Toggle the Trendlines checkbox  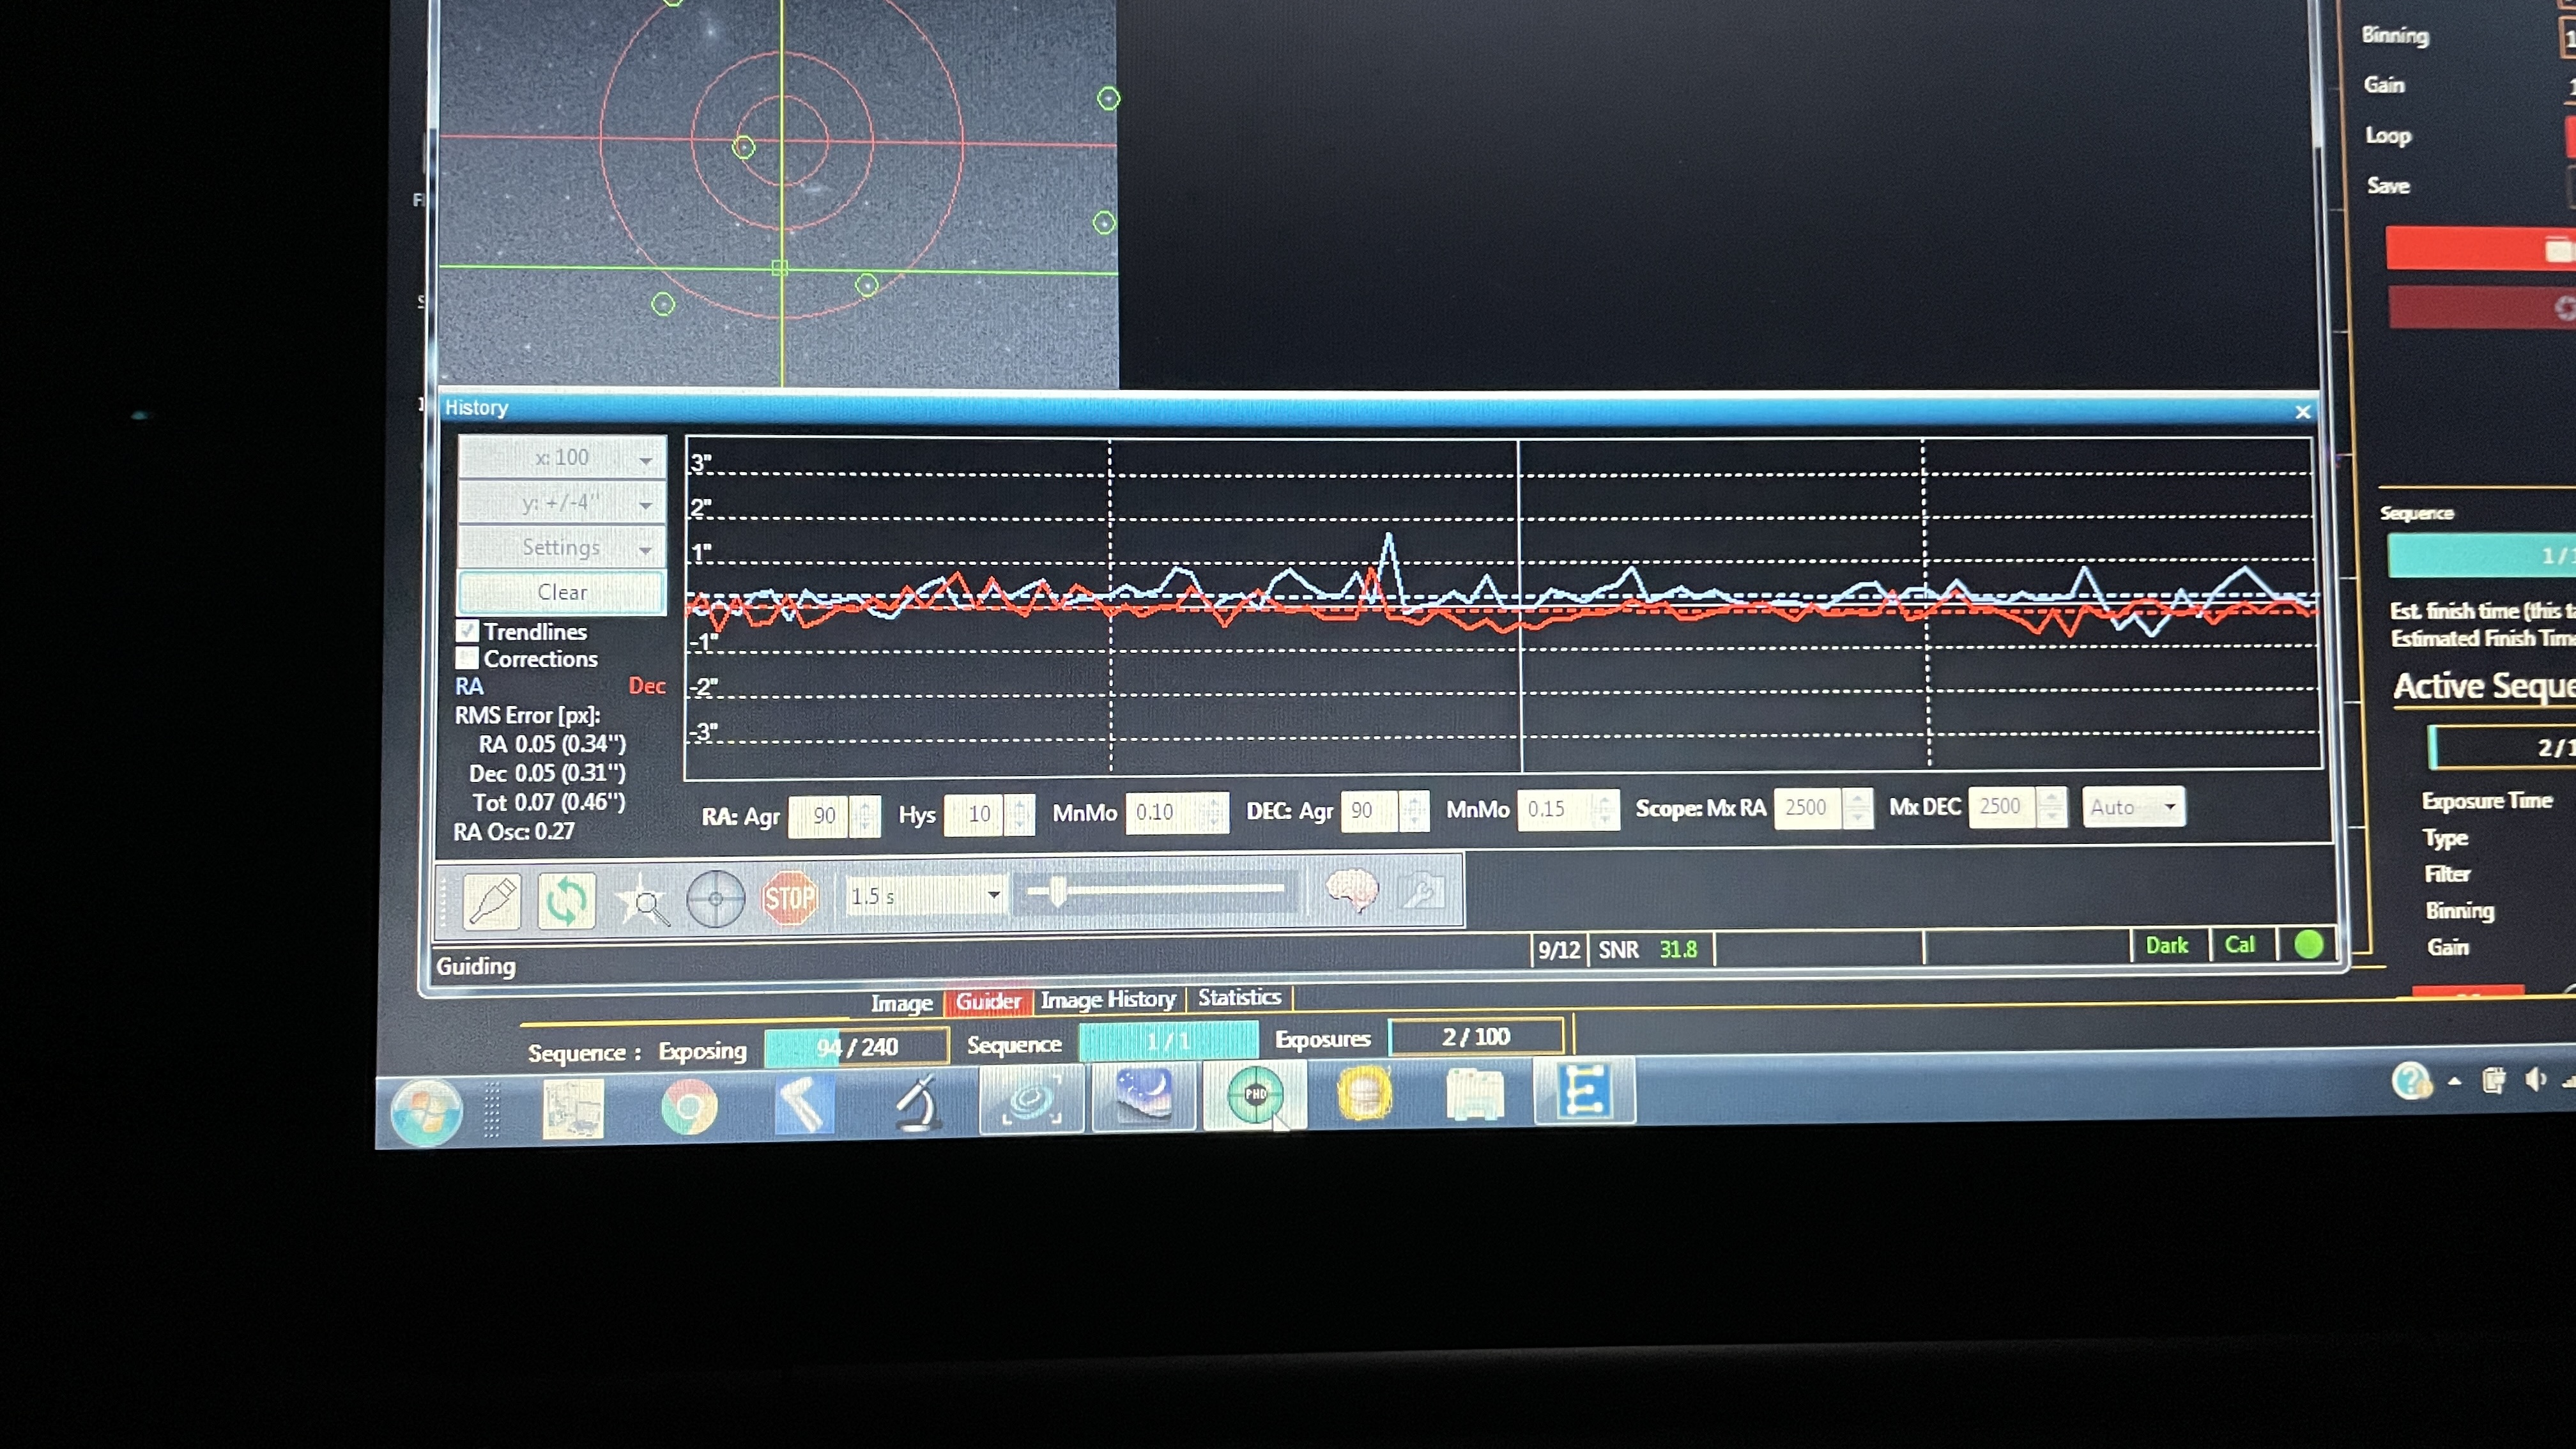pos(467,631)
